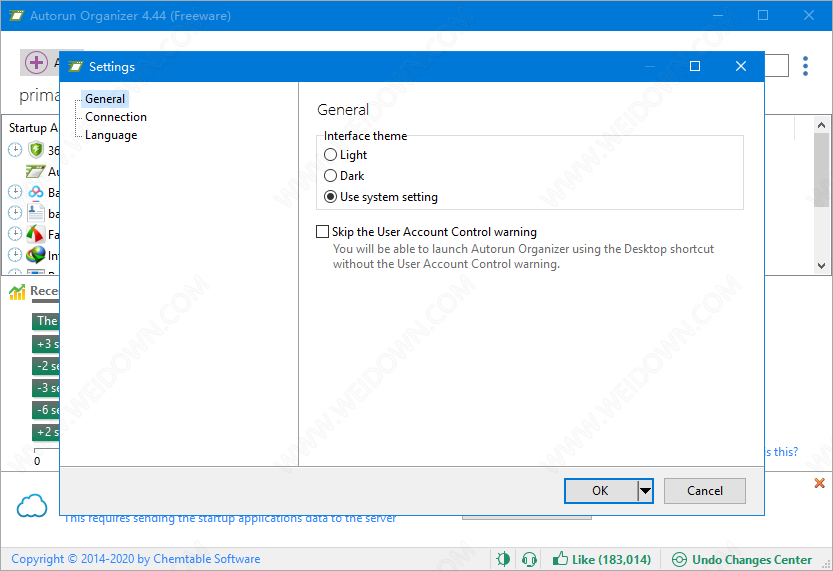The image size is (833, 571).
Task: Click the Autorun Organizer entry icon in list
Action: tap(36, 171)
